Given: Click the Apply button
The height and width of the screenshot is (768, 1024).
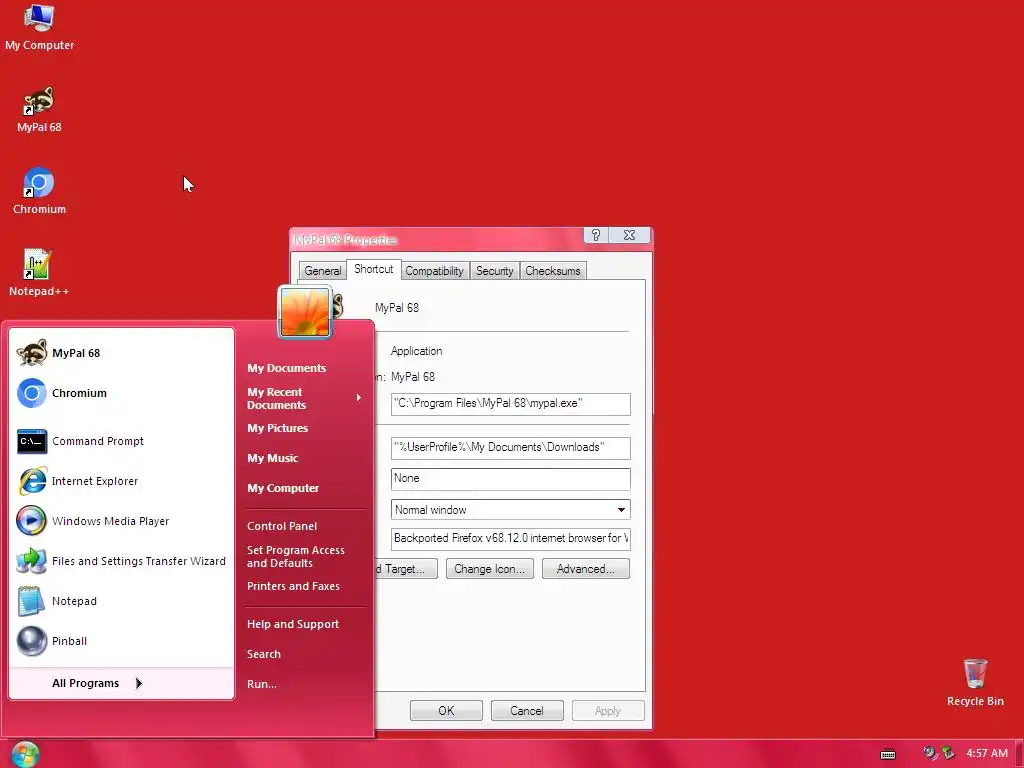Looking at the screenshot, I should tap(608, 711).
